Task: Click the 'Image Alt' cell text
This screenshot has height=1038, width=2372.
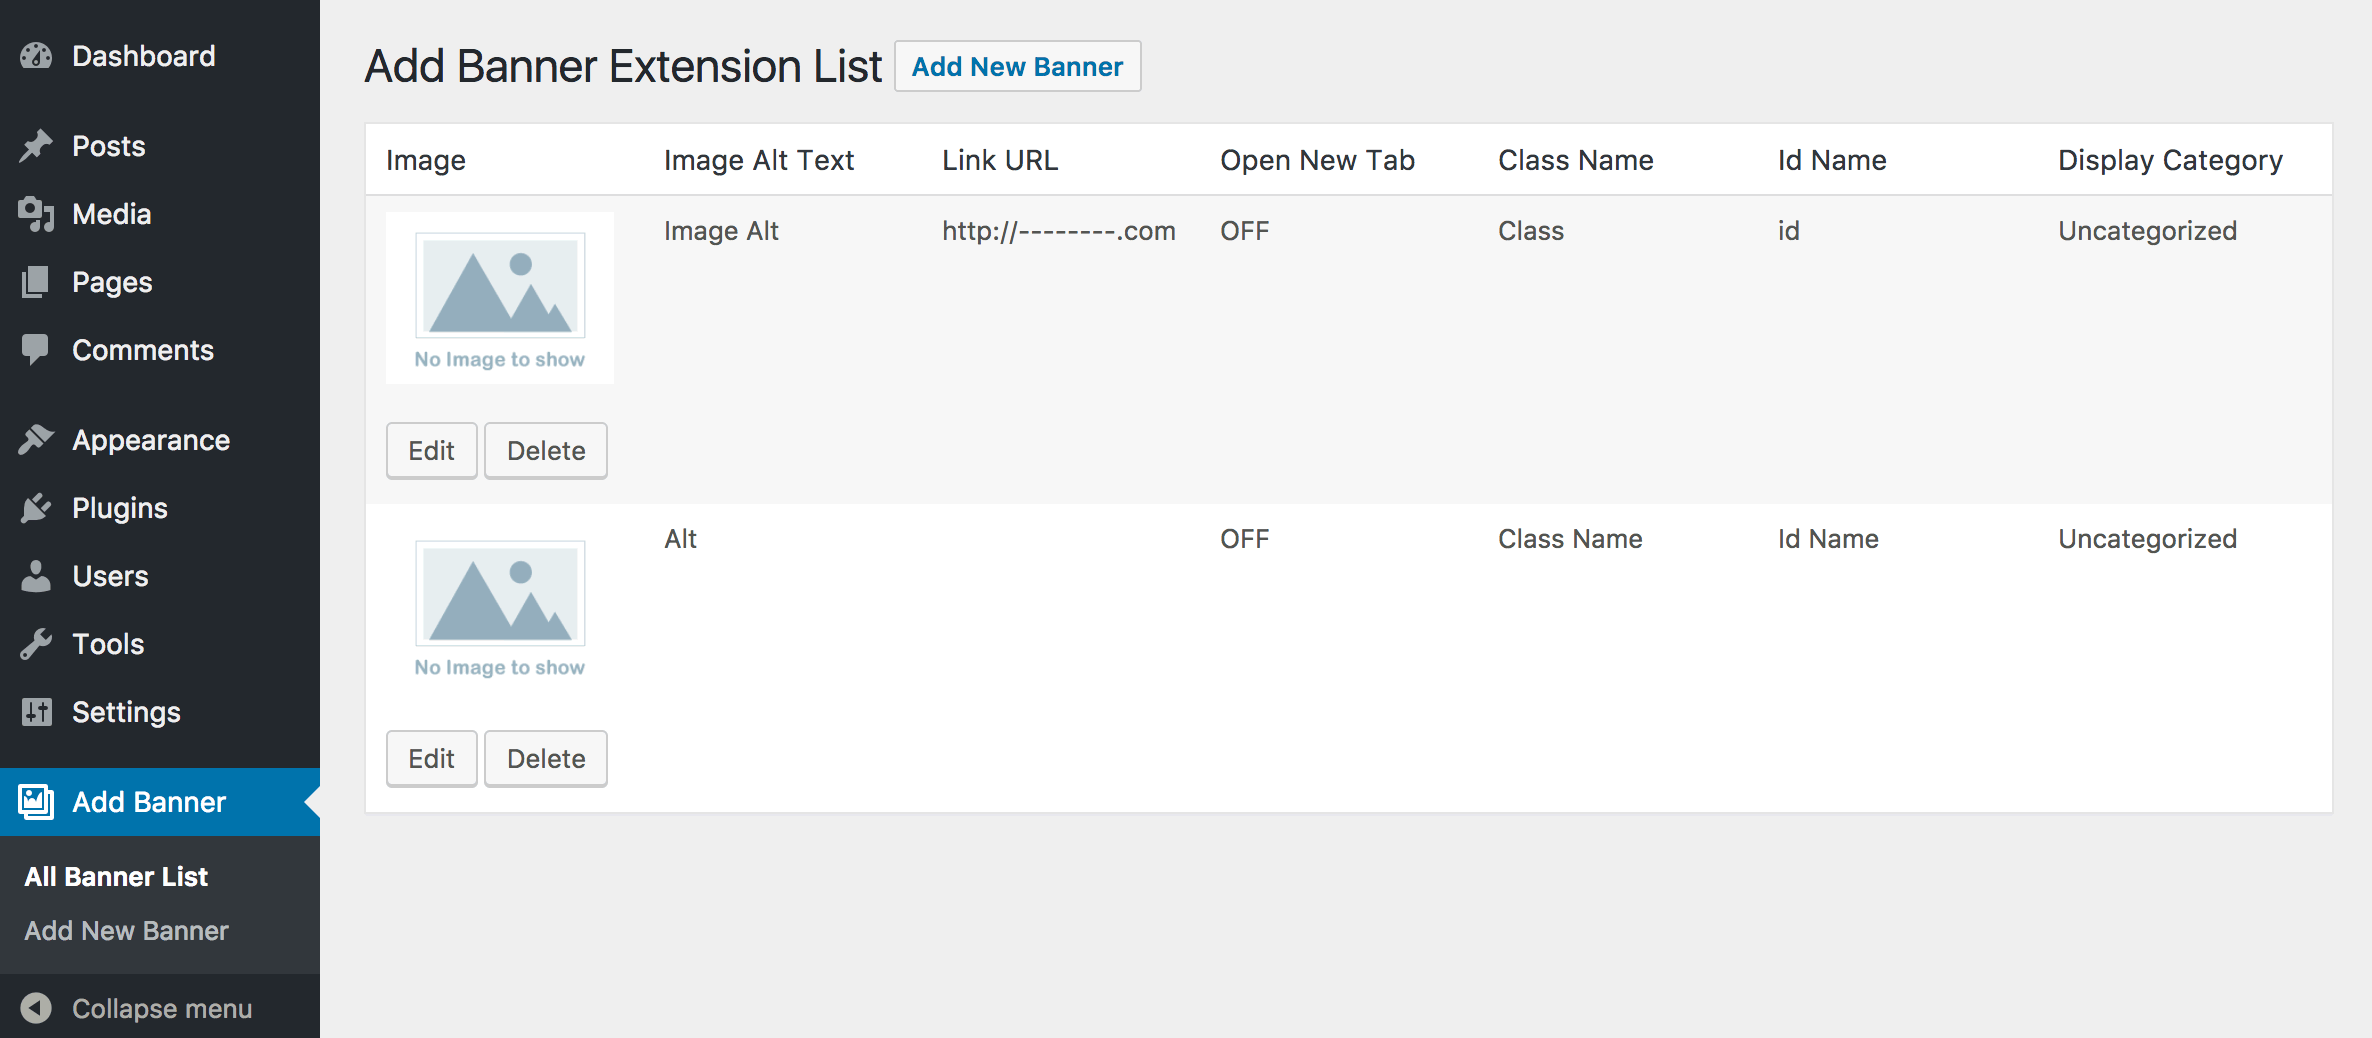Action: (721, 231)
